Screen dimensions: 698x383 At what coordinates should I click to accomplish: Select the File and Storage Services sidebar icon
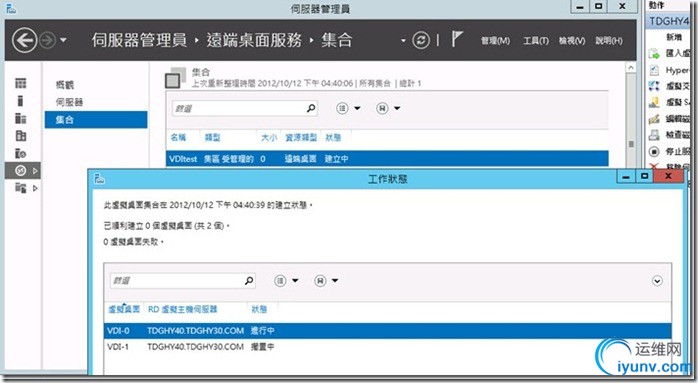(x=20, y=187)
